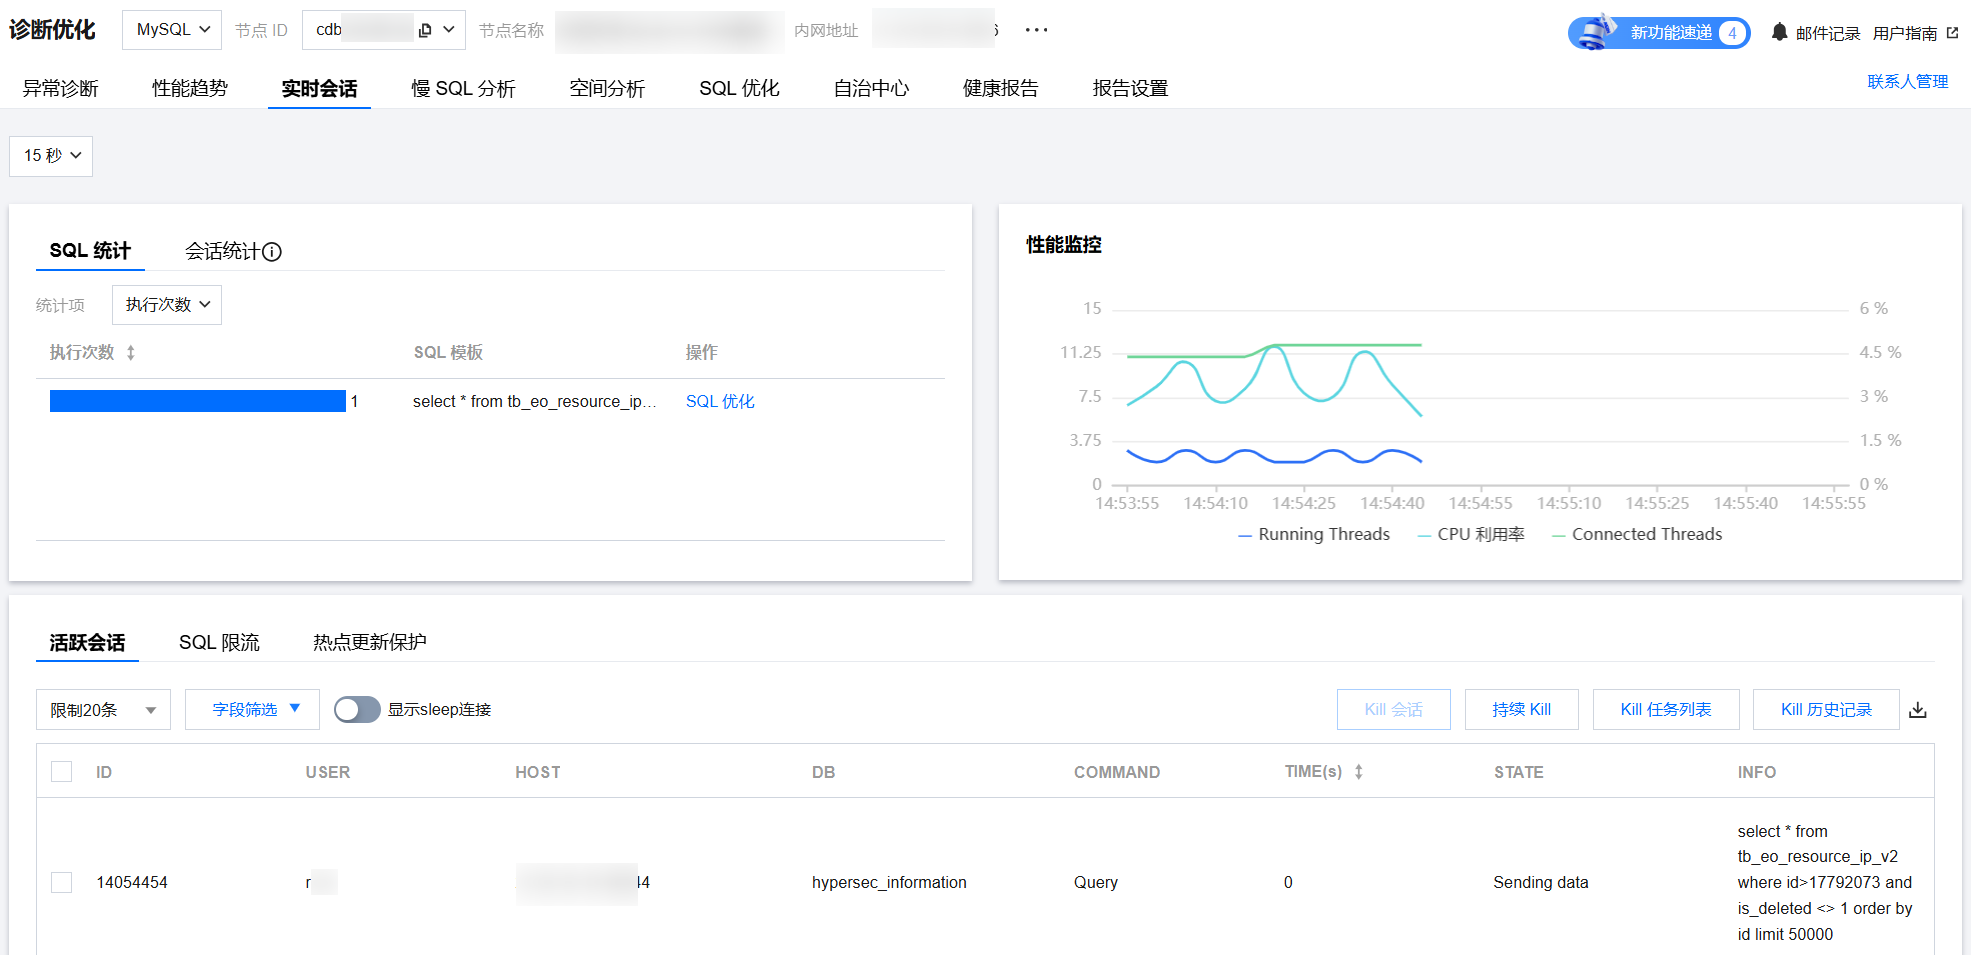Click the SQL 优化 link in the table

tap(720, 401)
